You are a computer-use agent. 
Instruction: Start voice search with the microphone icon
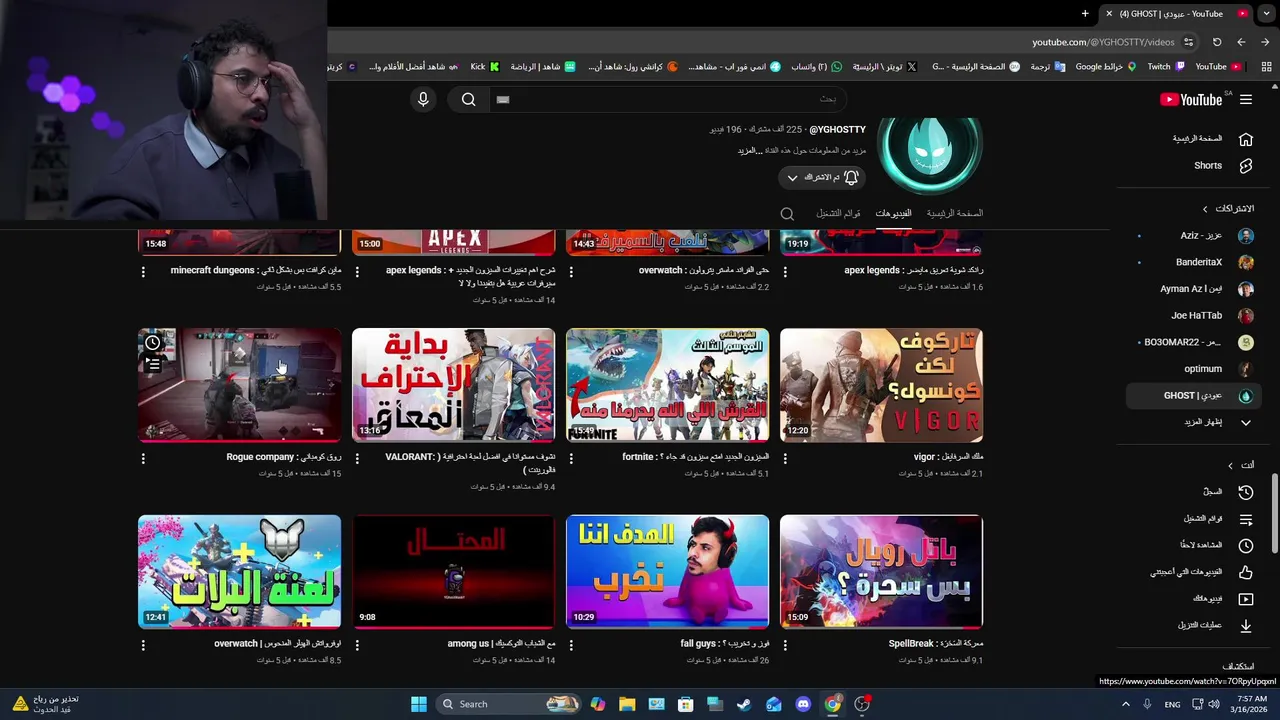(x=423, y=99)
